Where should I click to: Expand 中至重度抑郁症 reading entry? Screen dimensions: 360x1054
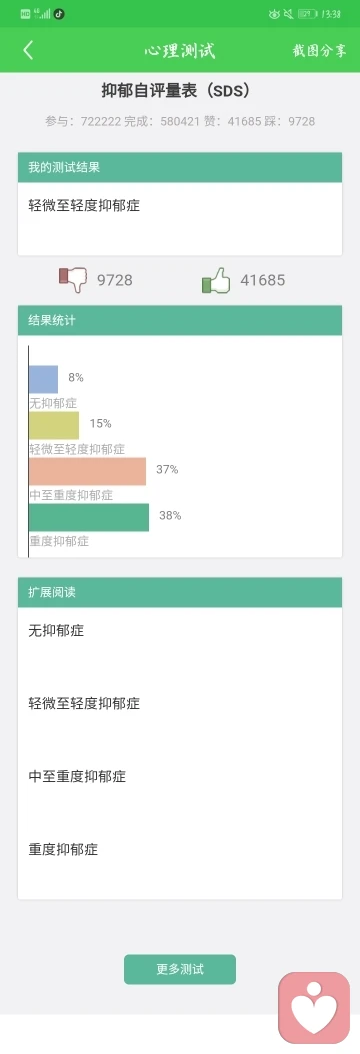(180, 776)
